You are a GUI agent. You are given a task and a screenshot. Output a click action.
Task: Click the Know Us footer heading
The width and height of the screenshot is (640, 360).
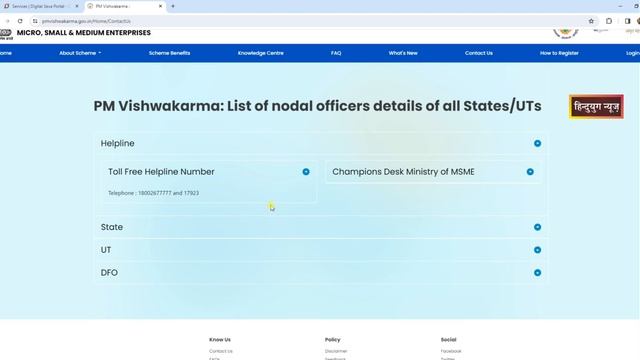220,340
